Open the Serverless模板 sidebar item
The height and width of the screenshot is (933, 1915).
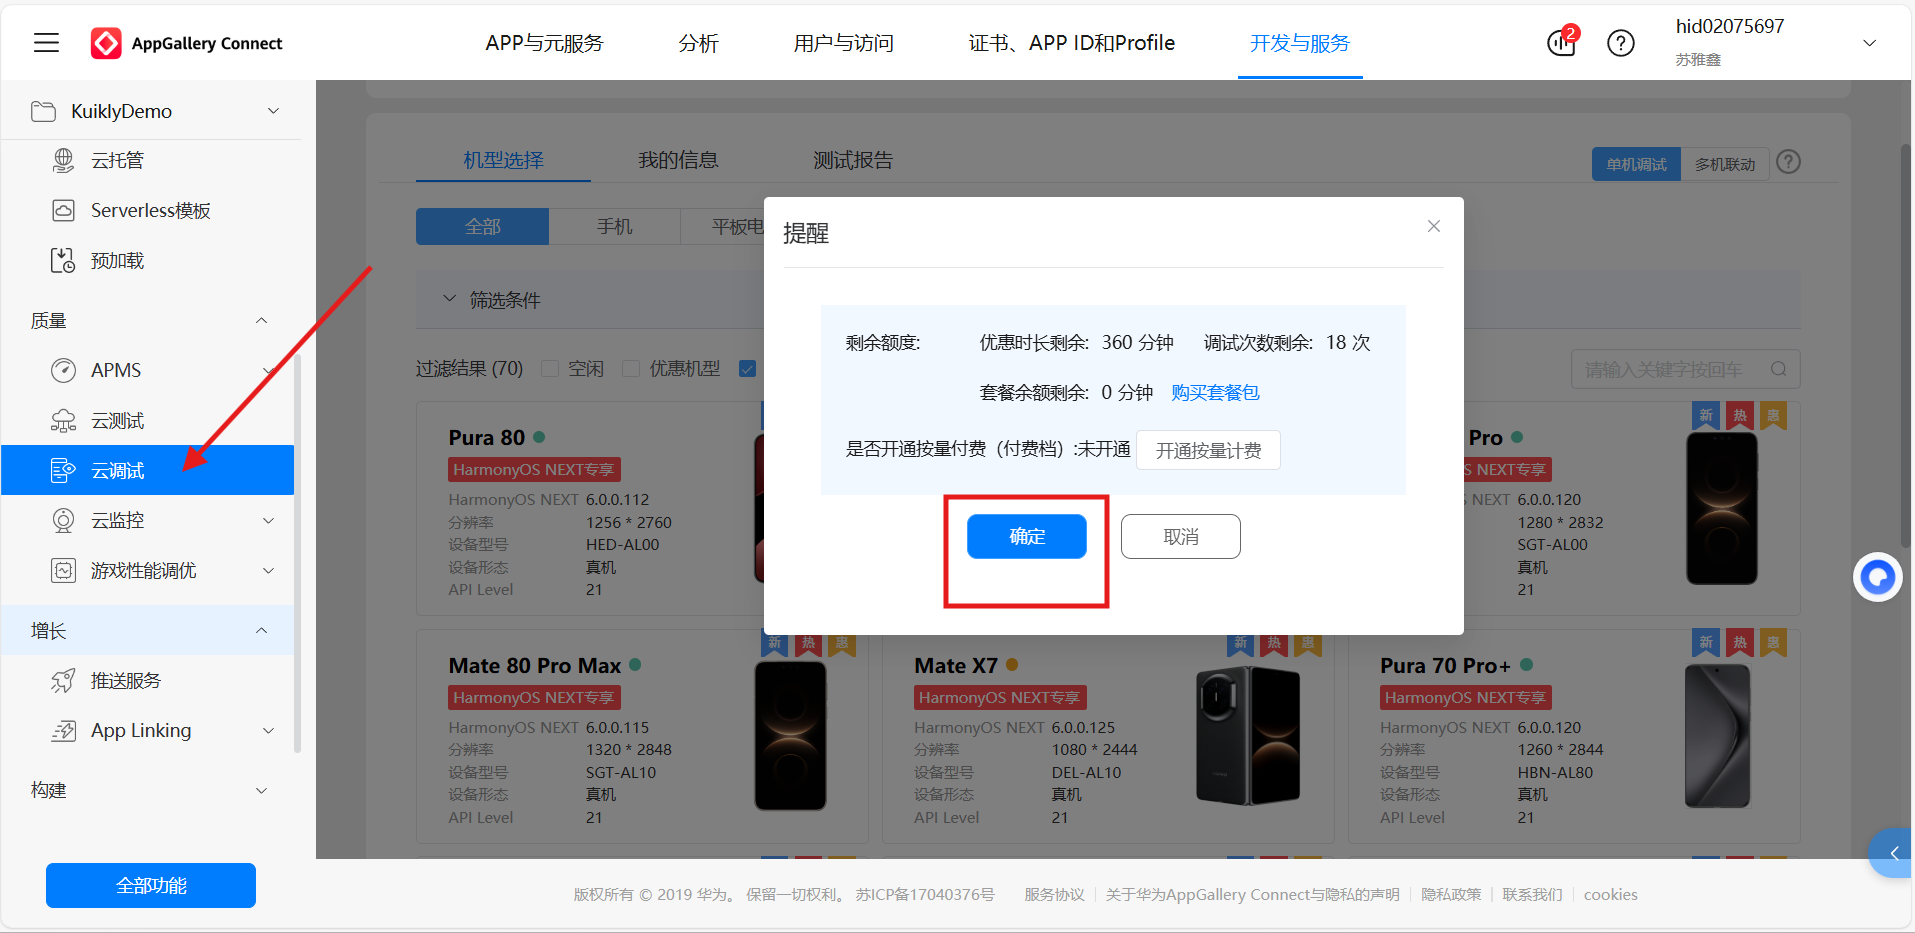pos(150,210)
